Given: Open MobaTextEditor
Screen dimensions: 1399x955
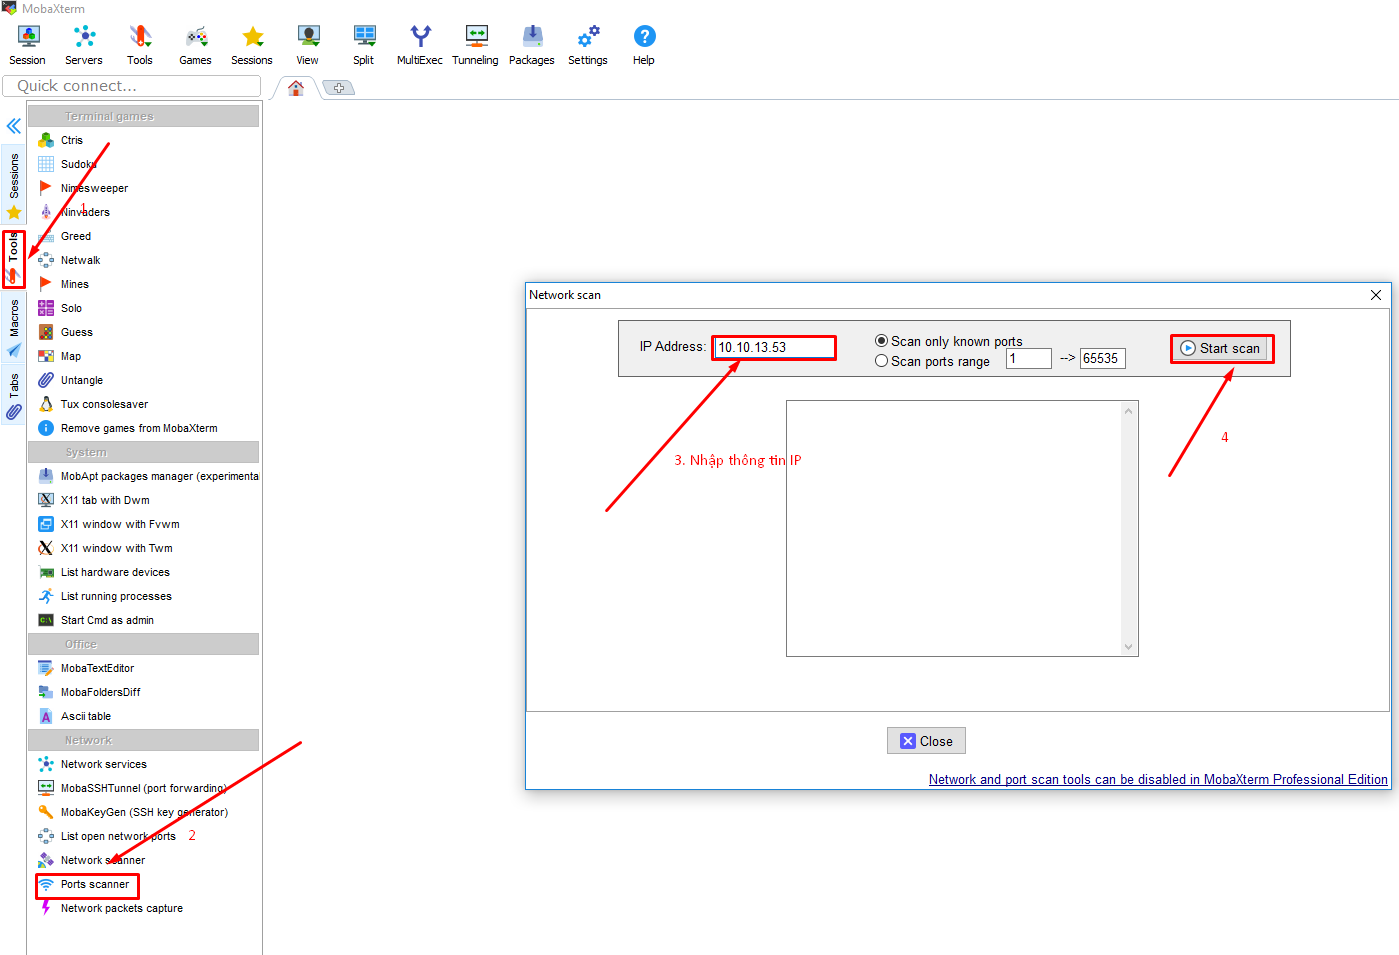Looking at the screenshot, I should pyautogui.click(x=97, y=668).
